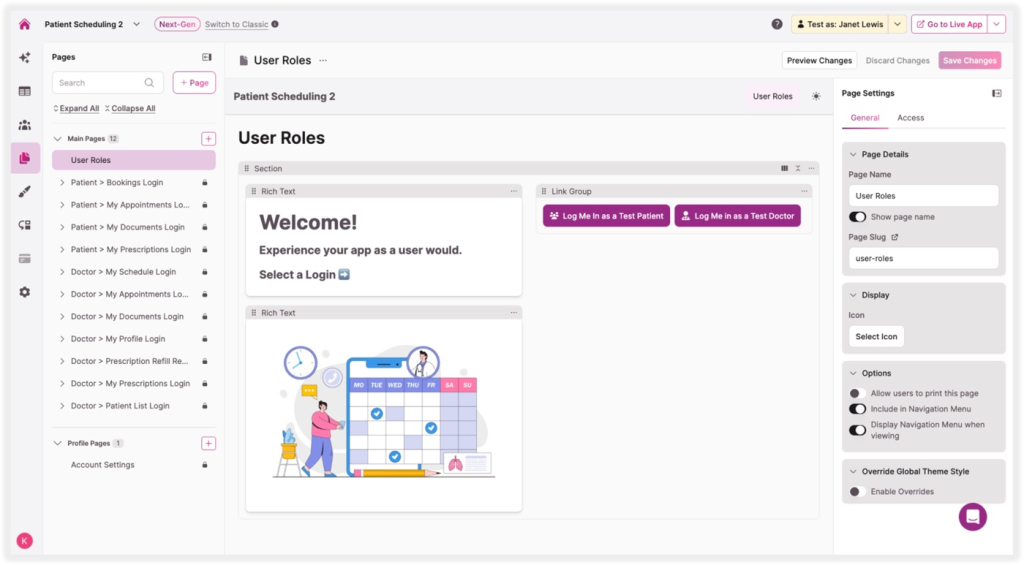Click the K user avatar
Image resolution: width=1024 pixels, height=565 pixels.
tap(25, 541)
